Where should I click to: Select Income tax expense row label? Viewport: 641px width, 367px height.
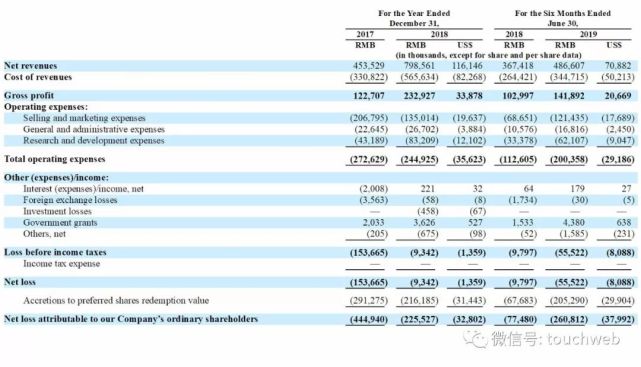pos(62,264)
